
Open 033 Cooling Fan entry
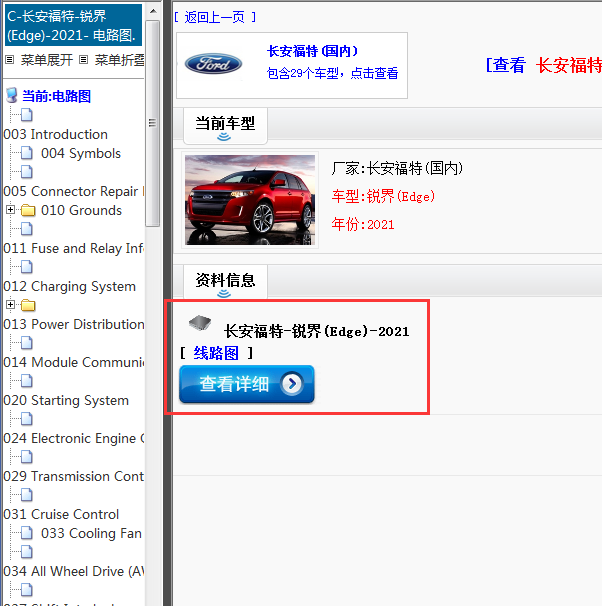coord(91,533)
